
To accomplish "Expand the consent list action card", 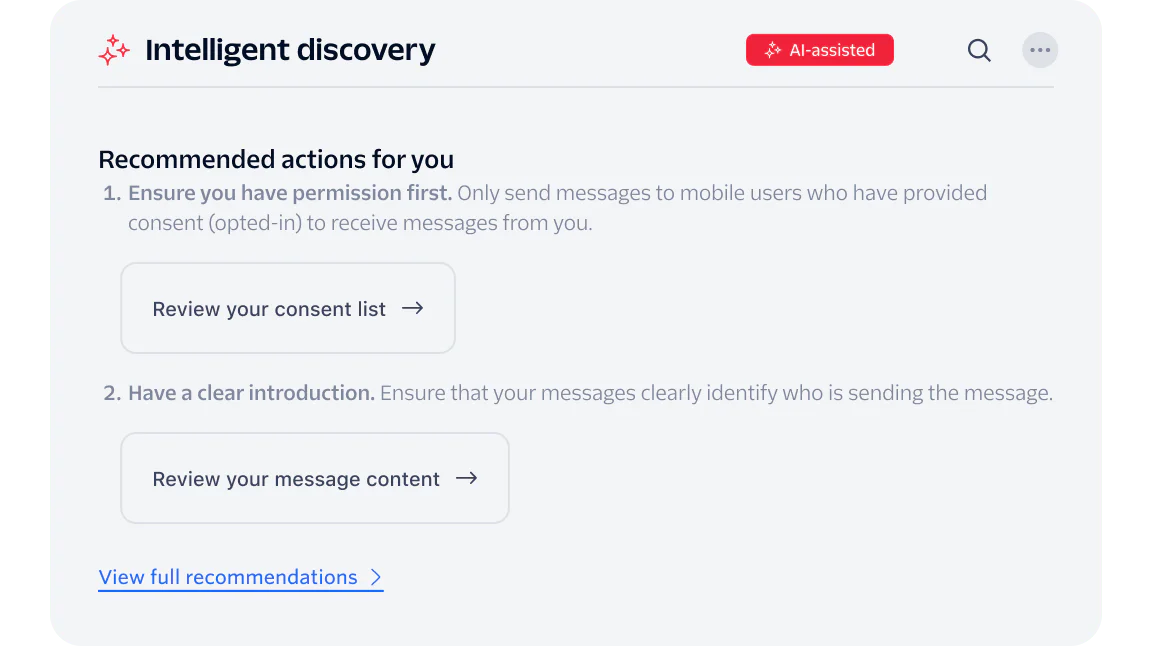I will tap(287, 308).
